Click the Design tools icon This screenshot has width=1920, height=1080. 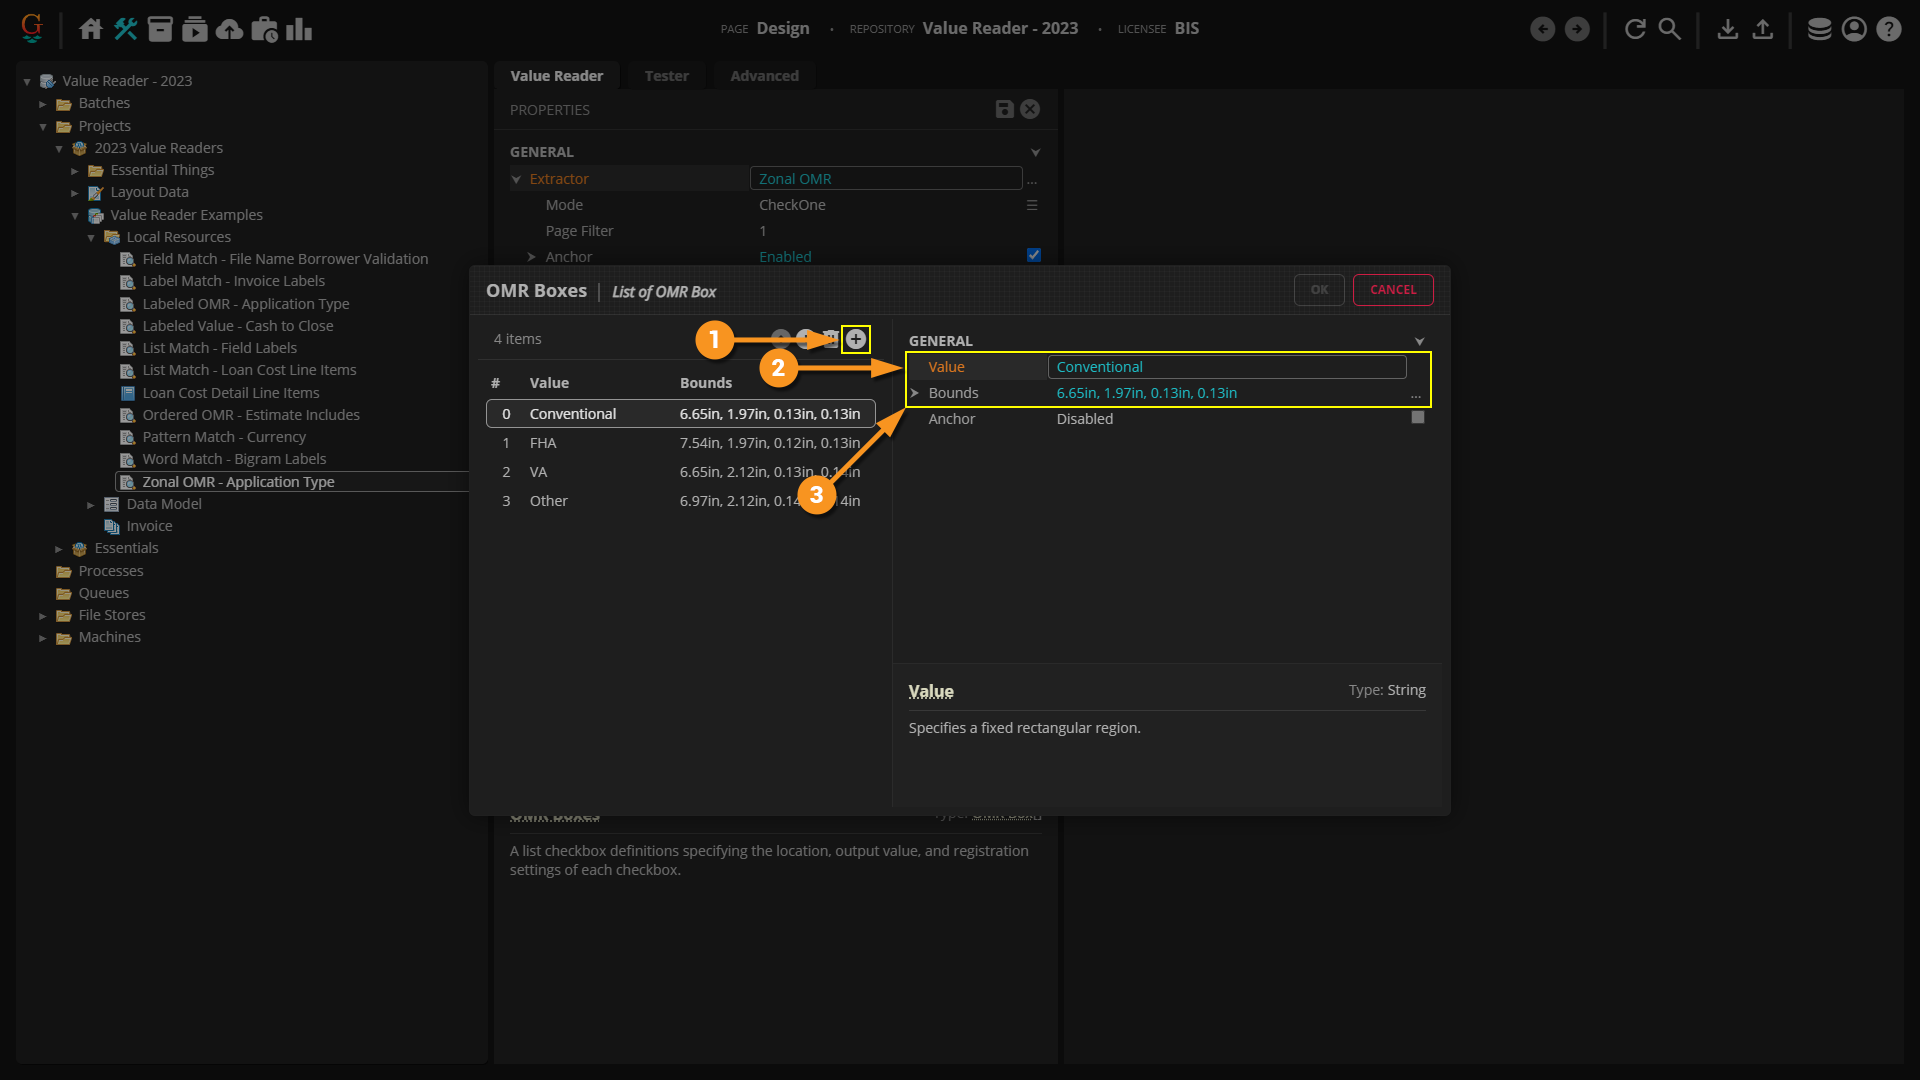coord(125,29)
